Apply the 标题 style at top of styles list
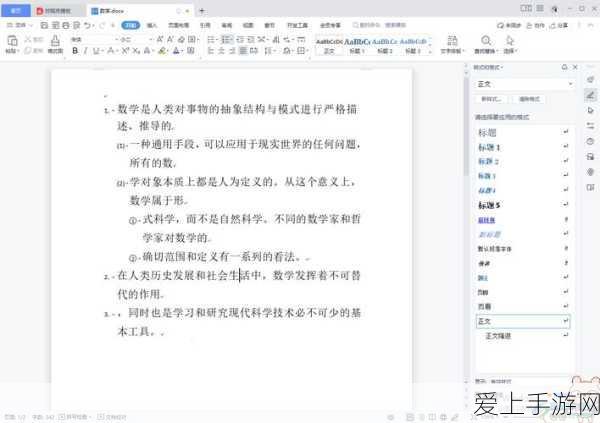This screenshot has height=423, width=600. point(523,133)
